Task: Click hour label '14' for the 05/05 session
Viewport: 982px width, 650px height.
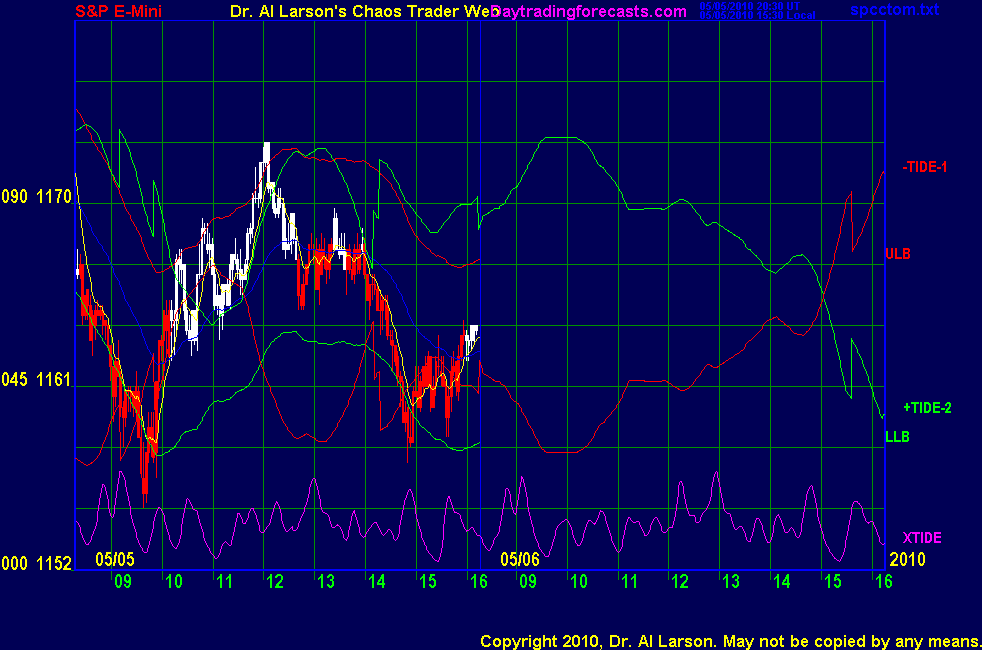Action: (x=376, y=582)
